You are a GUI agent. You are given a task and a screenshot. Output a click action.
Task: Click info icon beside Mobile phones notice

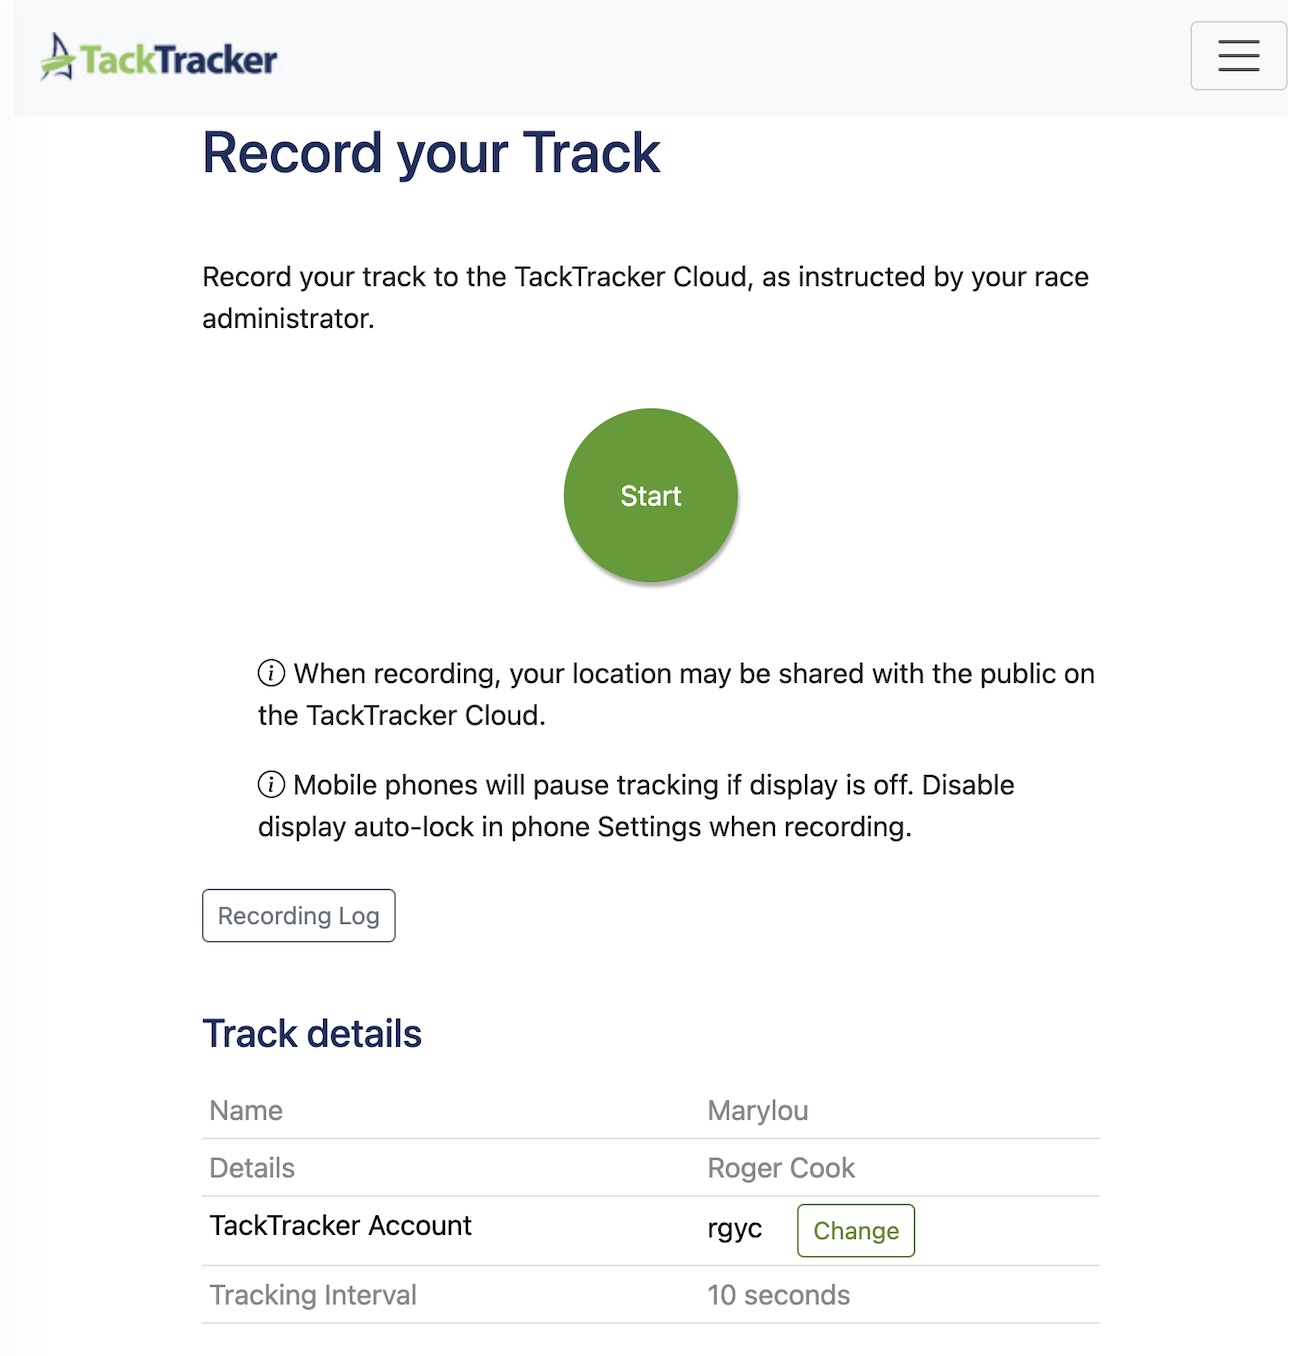click(271, 785)
